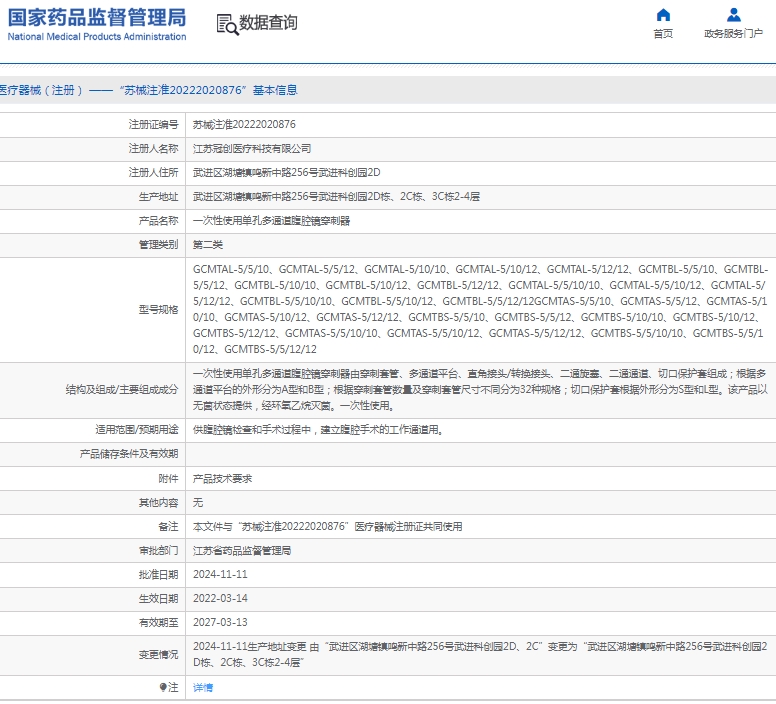Click the 注册人名称 row label
The image size is (776, 704).
[x=153, y=148]
